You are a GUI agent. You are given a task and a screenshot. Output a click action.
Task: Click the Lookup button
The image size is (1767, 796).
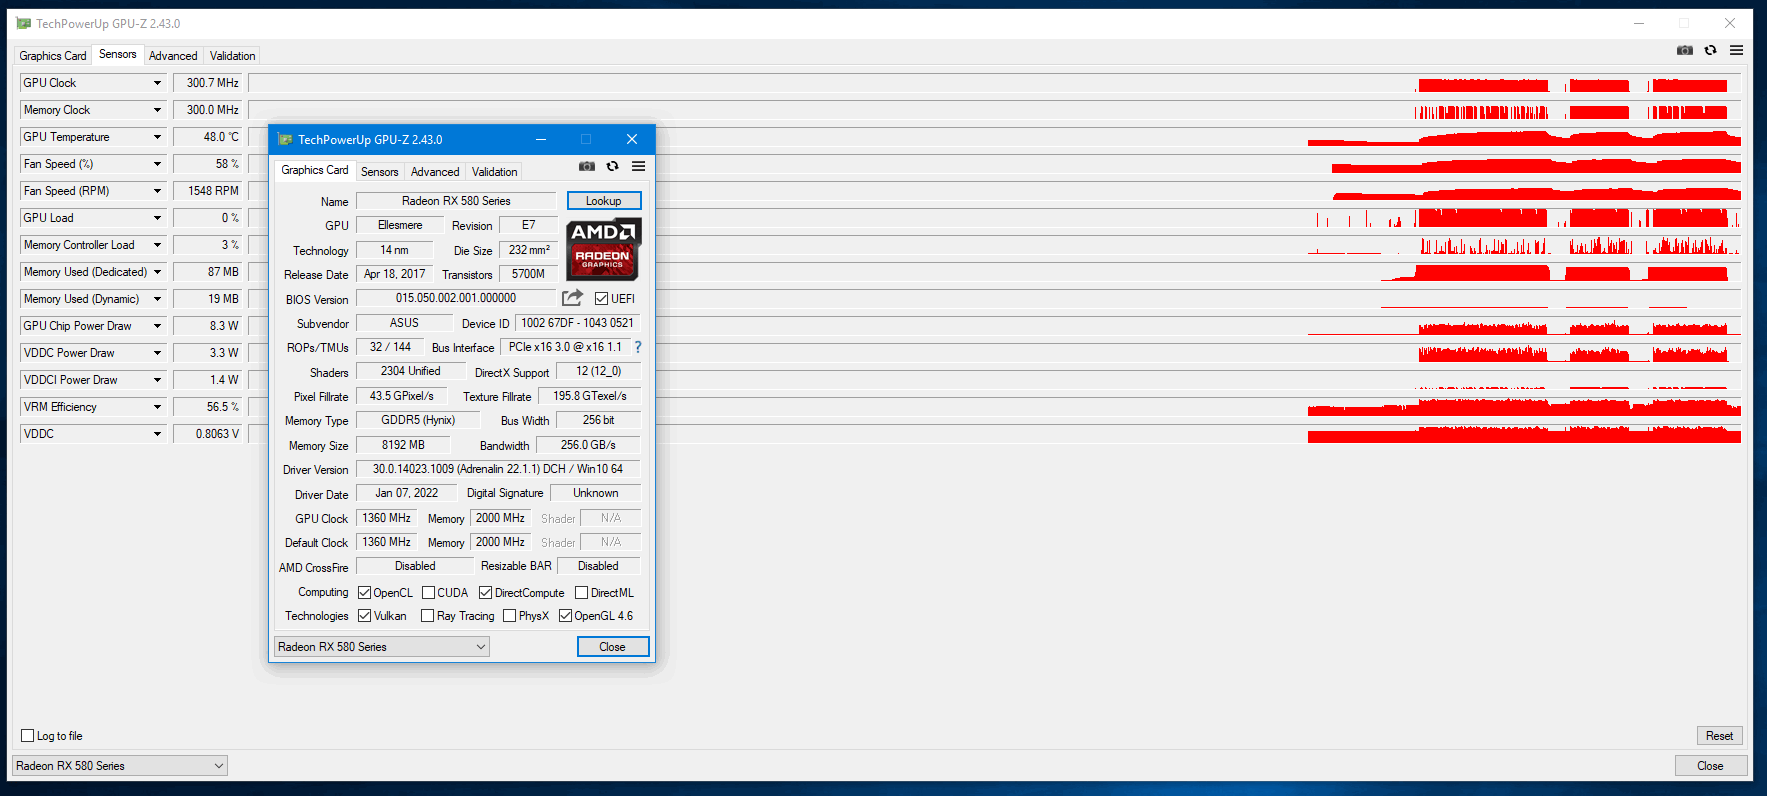coord(604,201)
